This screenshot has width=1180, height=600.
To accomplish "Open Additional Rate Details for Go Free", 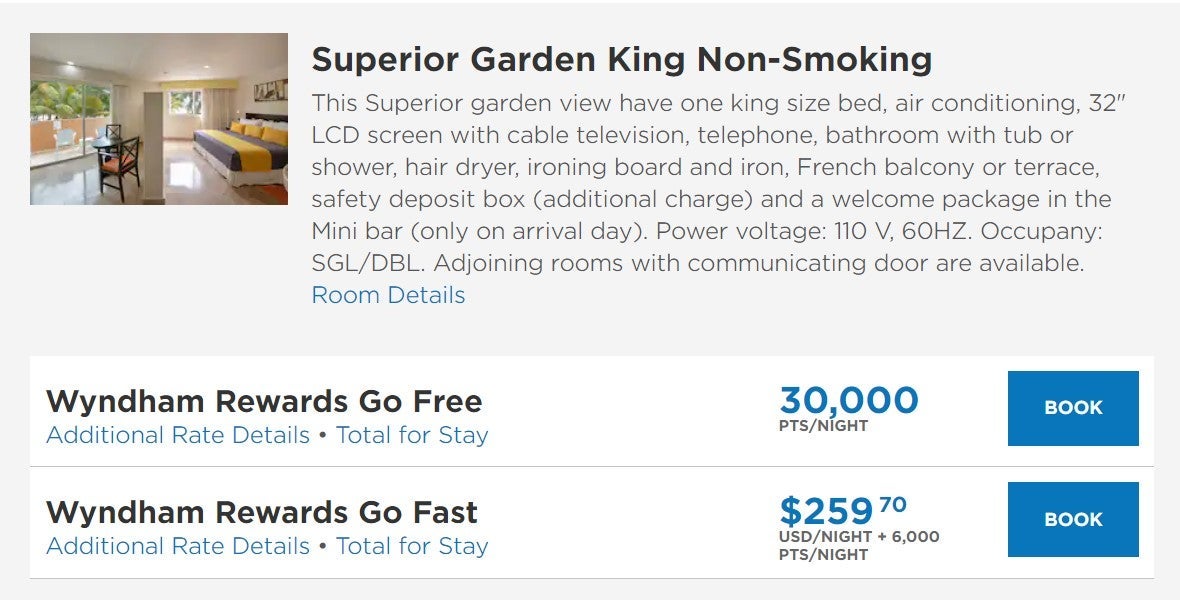I will [178, 435].
